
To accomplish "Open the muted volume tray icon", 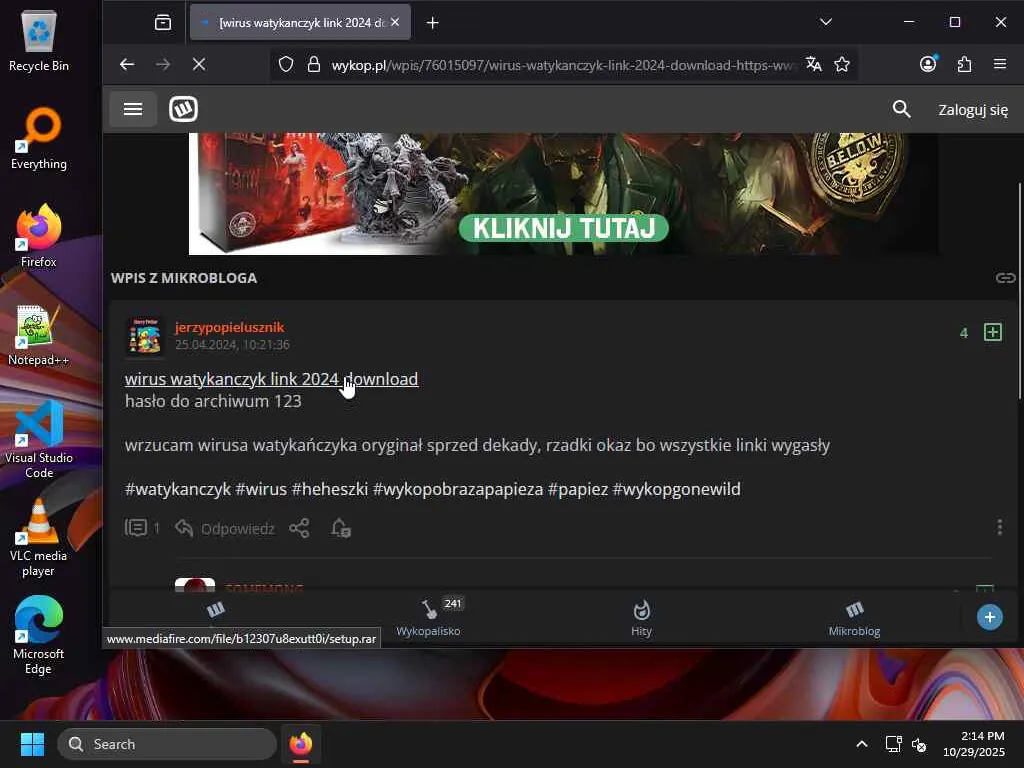I will tap(919, 744).
